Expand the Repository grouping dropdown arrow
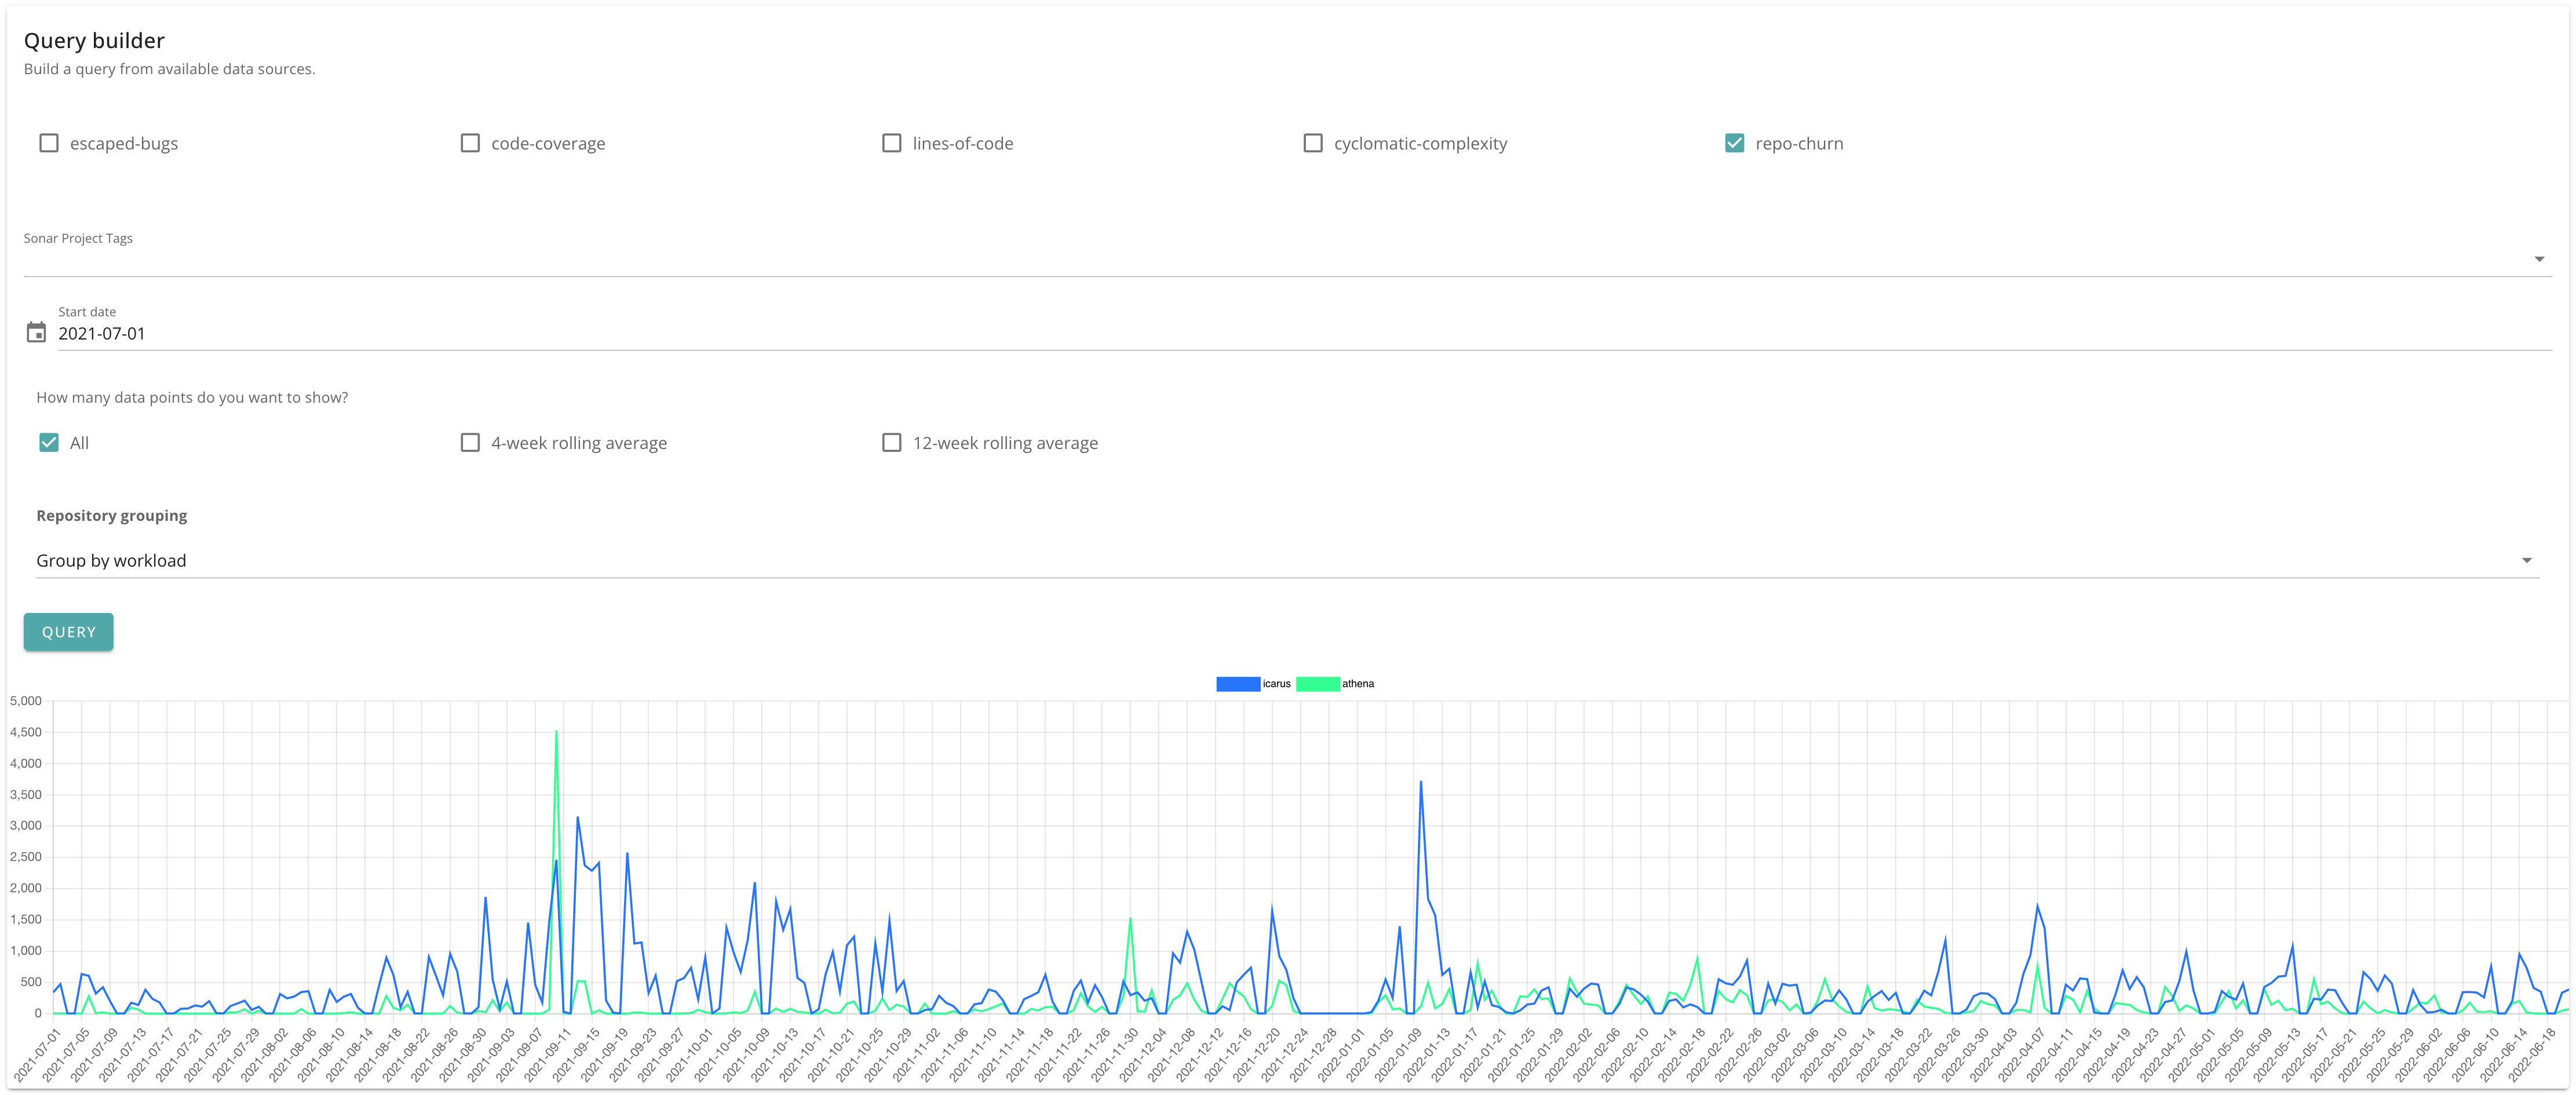This screenshot has width=2576, height=1095. pos(2526,561)
